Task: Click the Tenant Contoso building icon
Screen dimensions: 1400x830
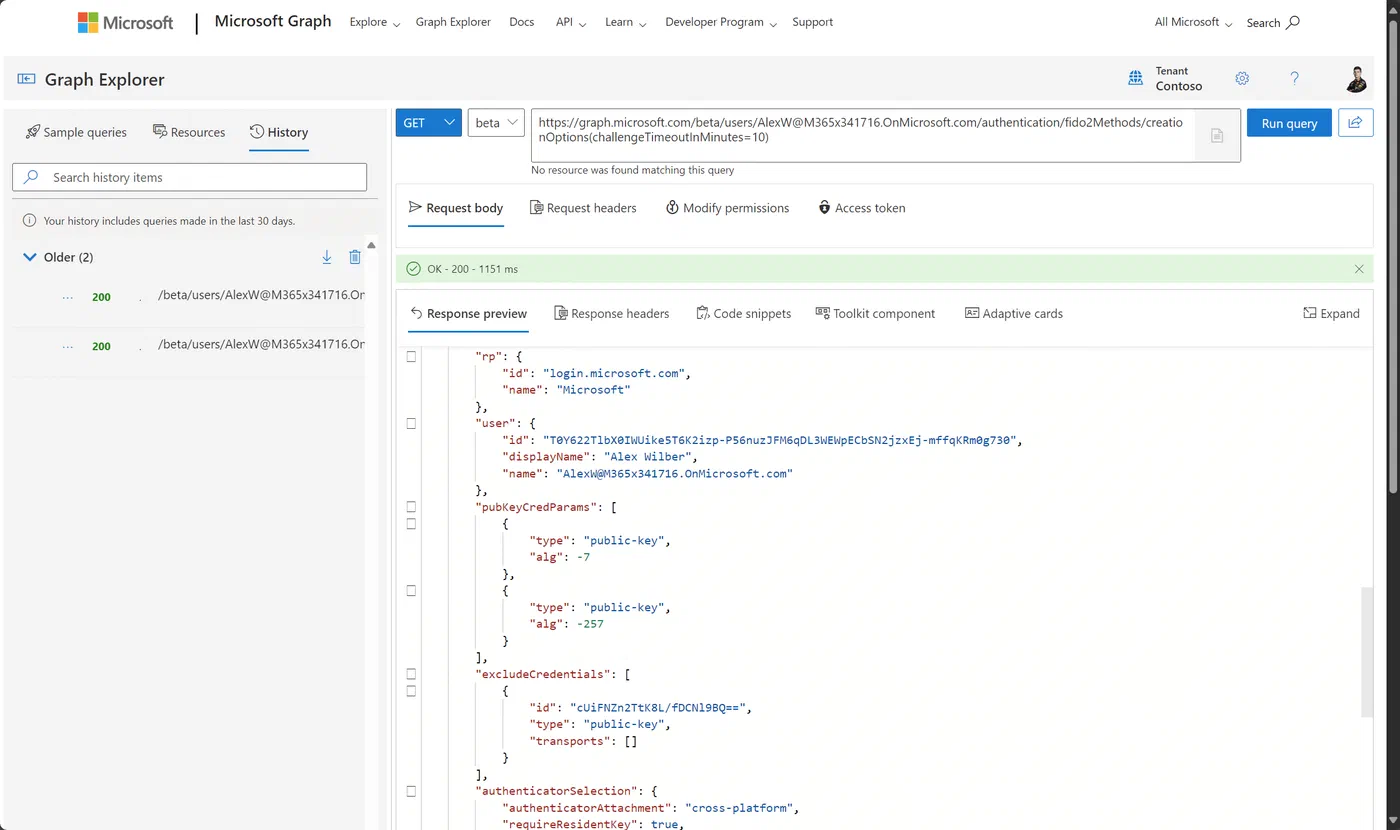Action: tap(1135, 78)
